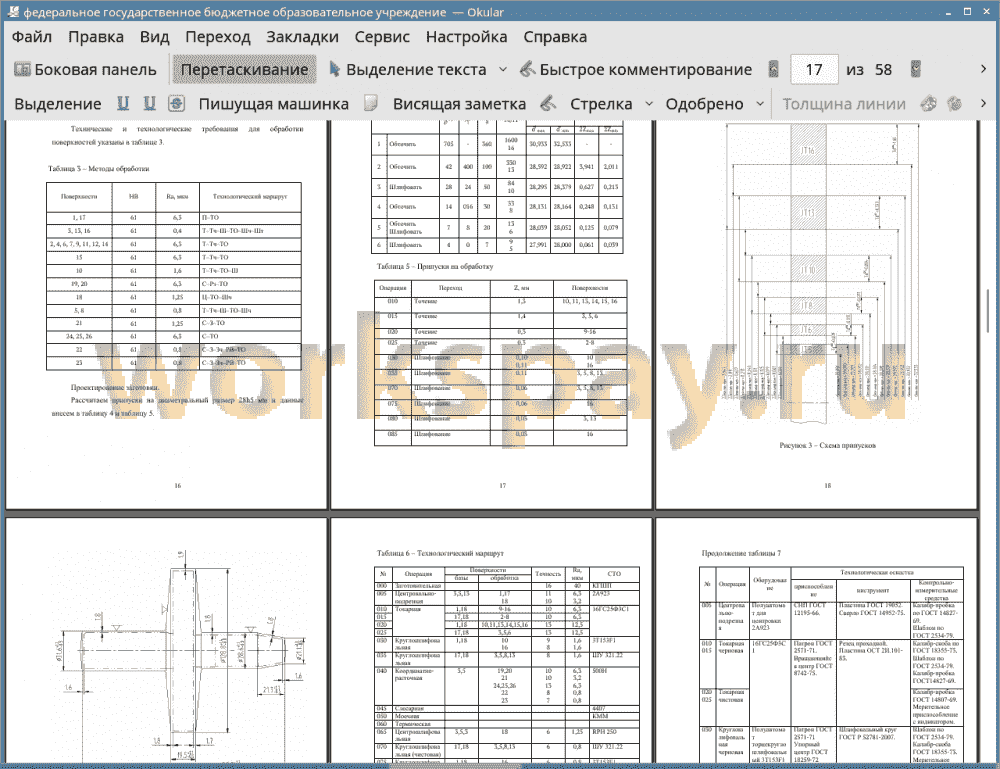1000x769 pixels.
Task: Click the caption Рисунок 3 – Схема припусков
Action: (827, 446)
